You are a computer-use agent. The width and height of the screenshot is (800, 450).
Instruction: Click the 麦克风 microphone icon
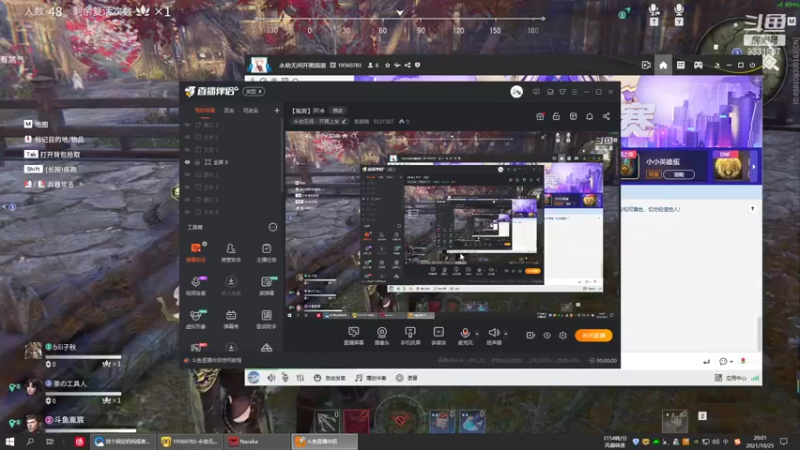(x=465, y=333)
